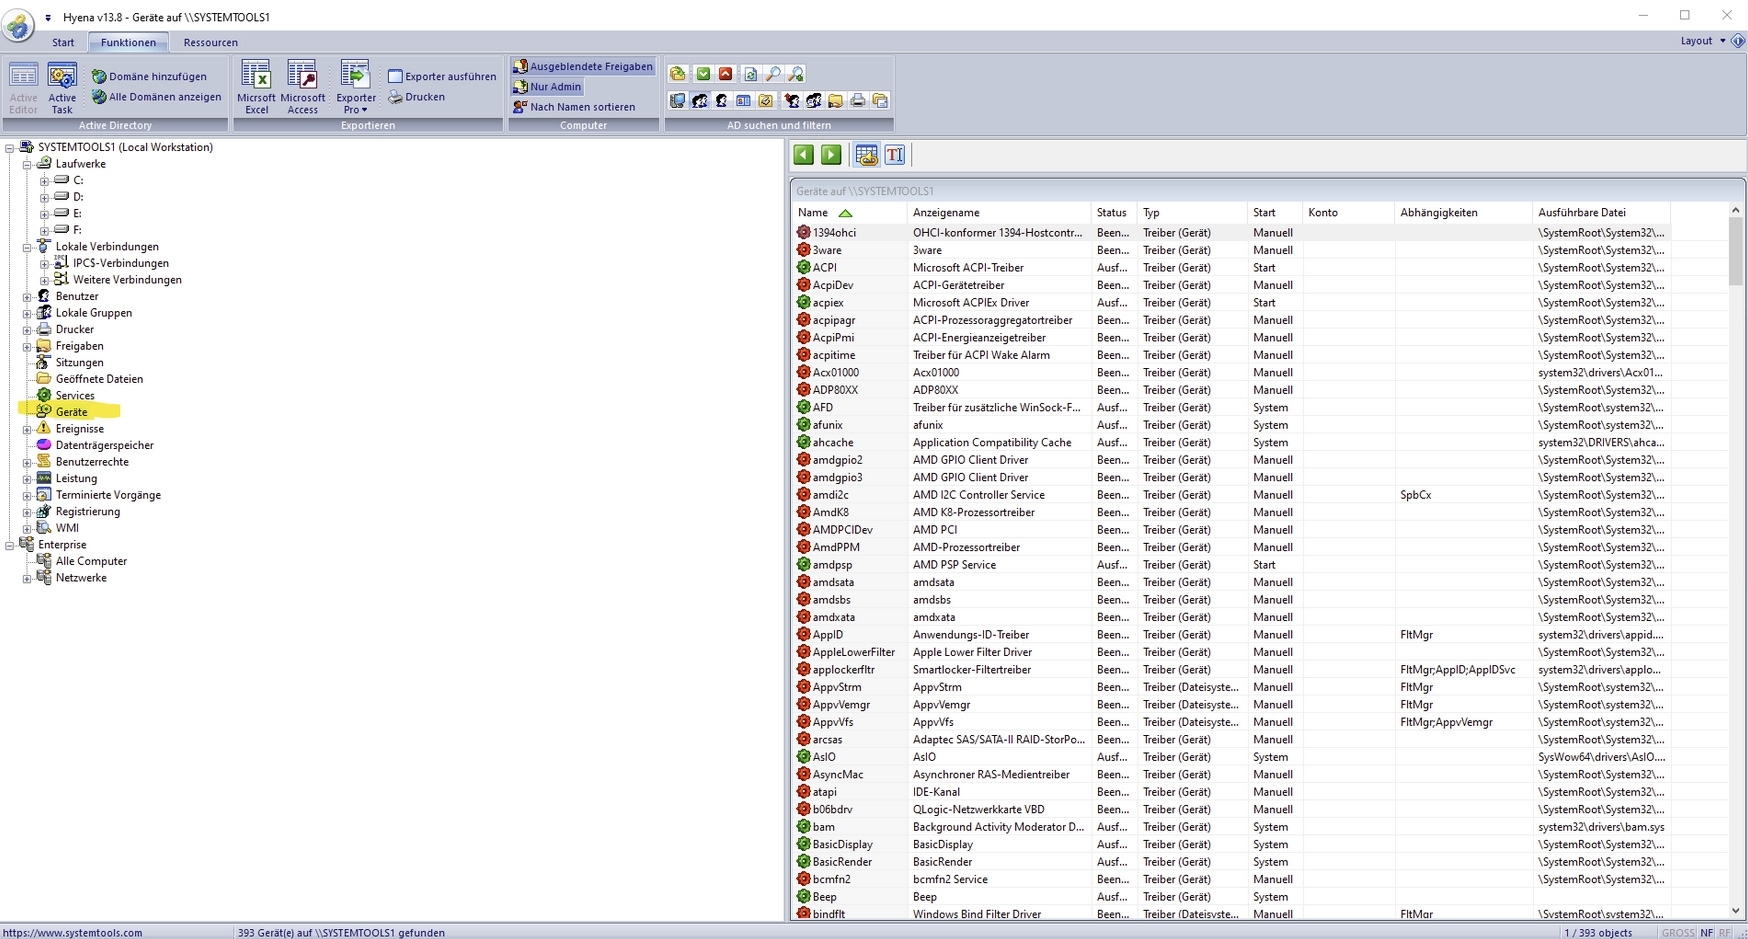Click the Drucken printer icon

(396, 97)
